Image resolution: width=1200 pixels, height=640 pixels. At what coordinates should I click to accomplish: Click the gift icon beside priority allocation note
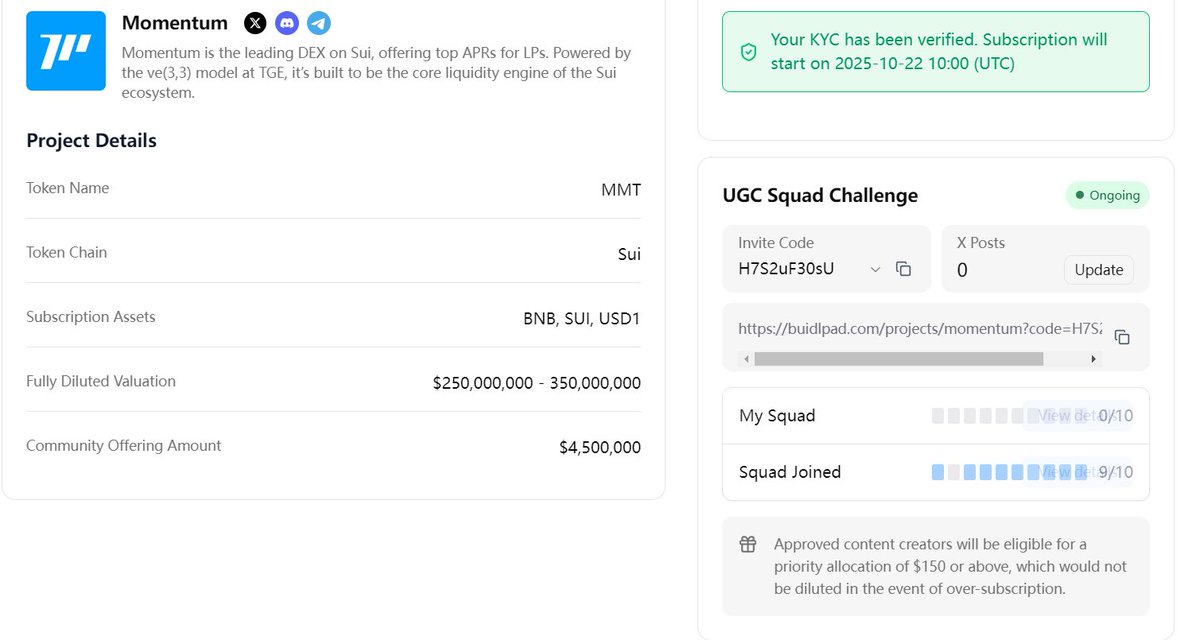coord(748,545)
